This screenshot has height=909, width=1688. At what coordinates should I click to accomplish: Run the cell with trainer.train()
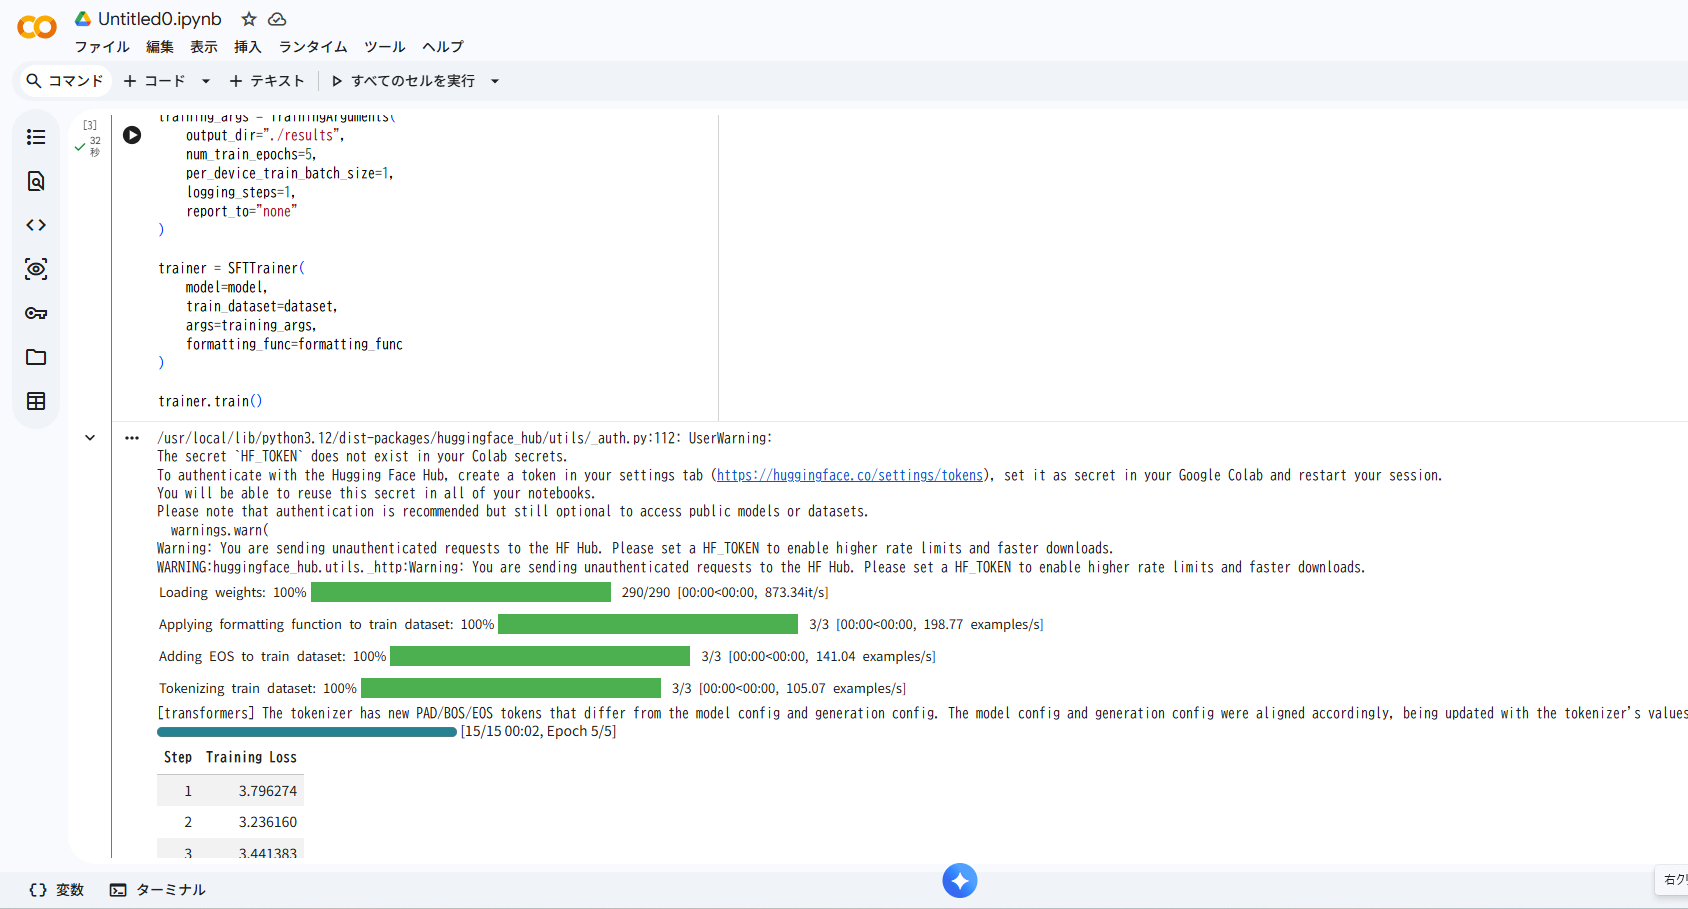click(x=132, y=135)
